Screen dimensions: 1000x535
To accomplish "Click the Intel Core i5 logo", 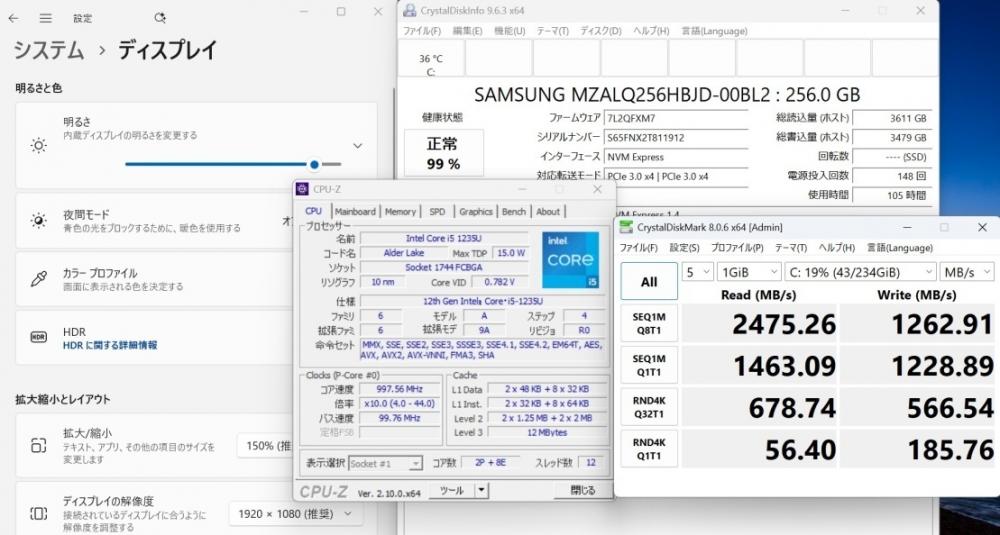I will click(x=571, y=260).
